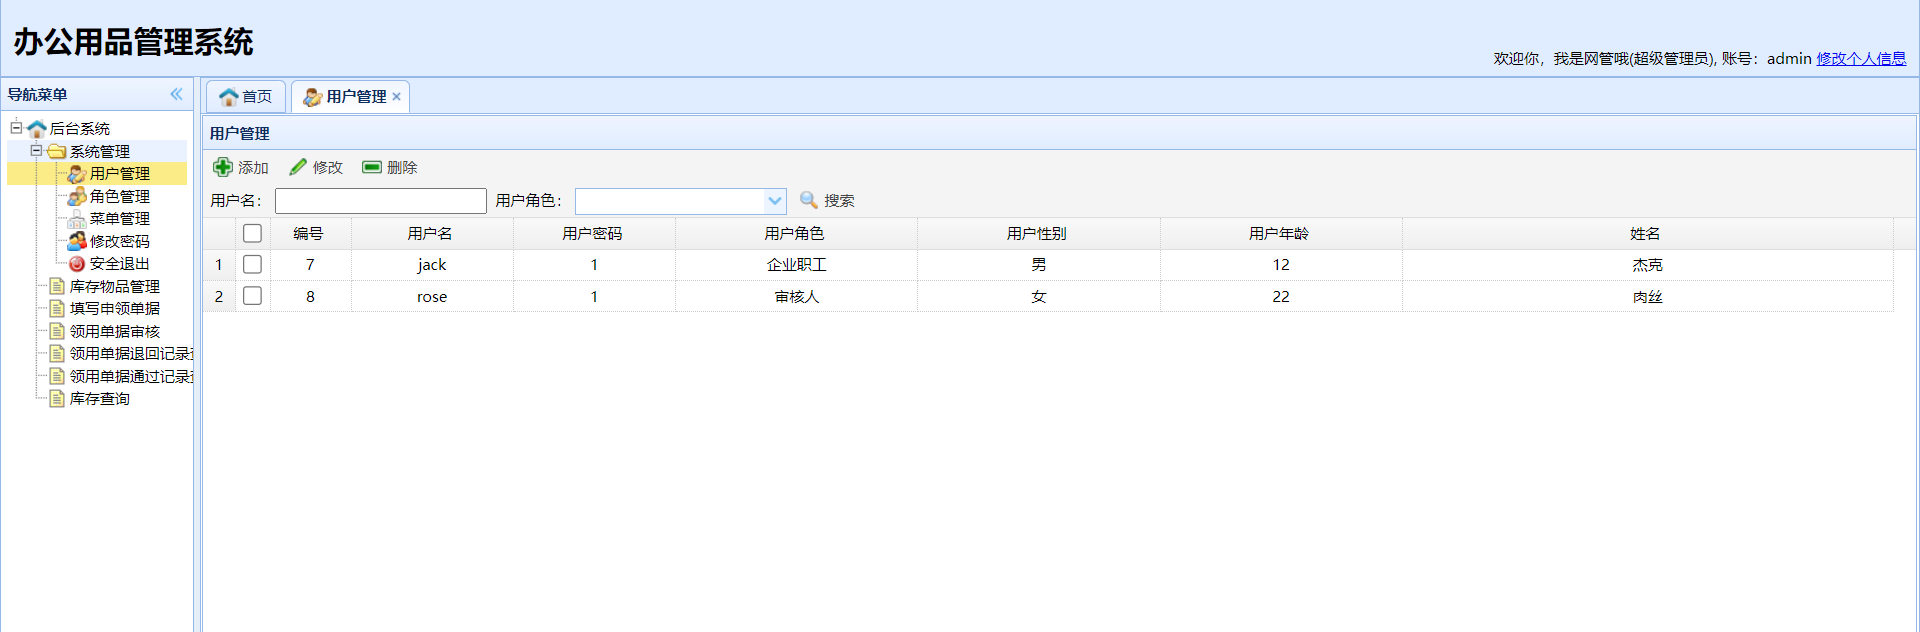Viewport: 1920px width, 632px height.
Task: Click the 用户角色 column header
Action: (x=795, y=233)
